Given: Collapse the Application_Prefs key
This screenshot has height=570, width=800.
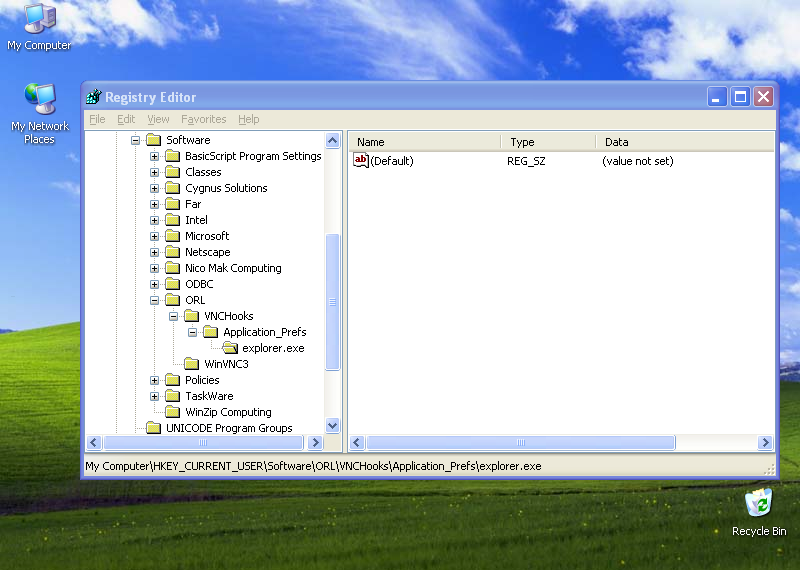Looking at the screenshot, I should (x=193, y=332).
